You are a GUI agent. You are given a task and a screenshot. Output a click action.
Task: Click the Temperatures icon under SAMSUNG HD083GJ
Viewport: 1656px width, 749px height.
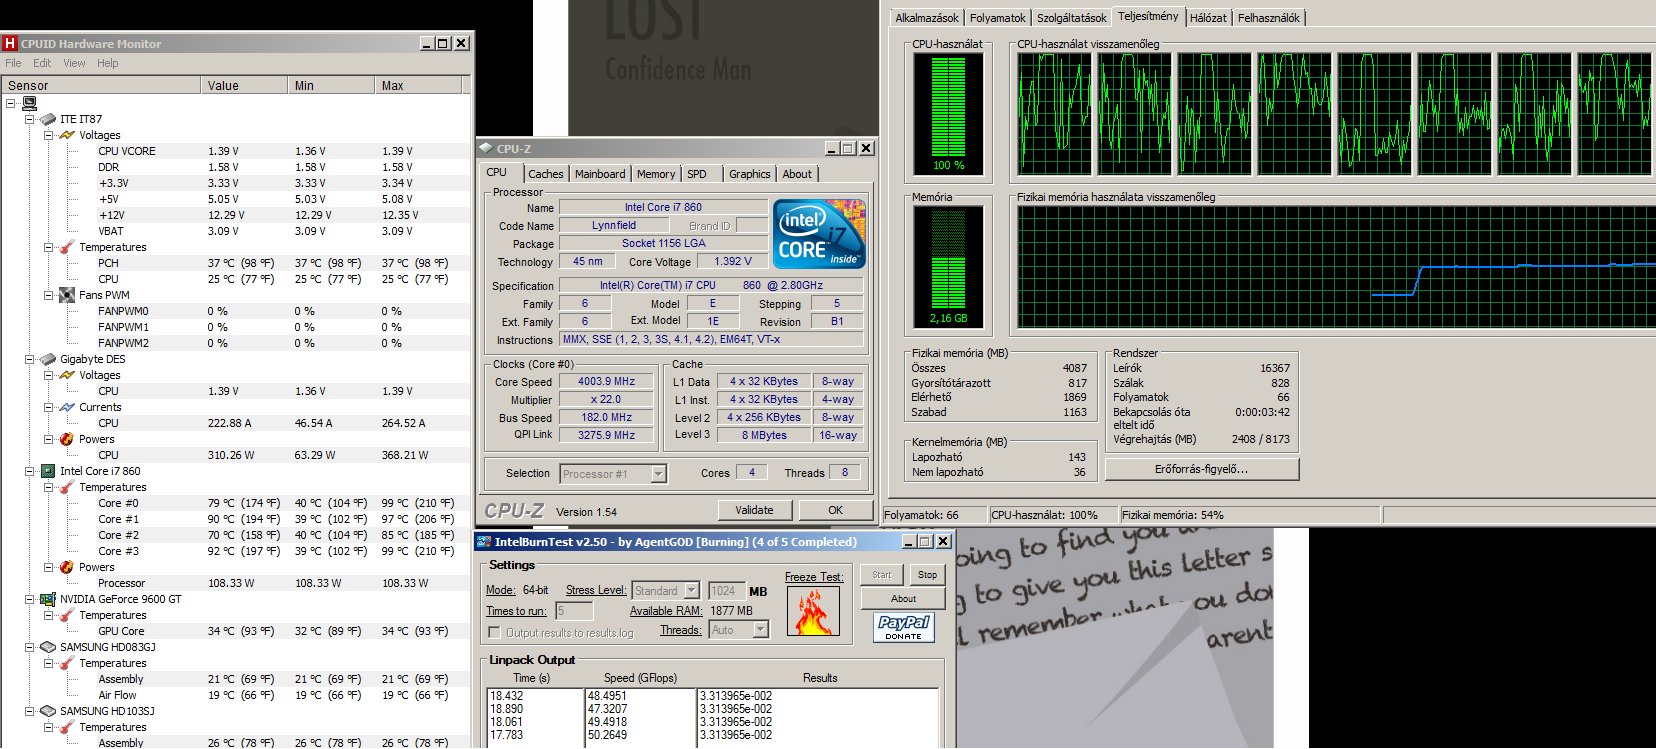click(67, 663)
